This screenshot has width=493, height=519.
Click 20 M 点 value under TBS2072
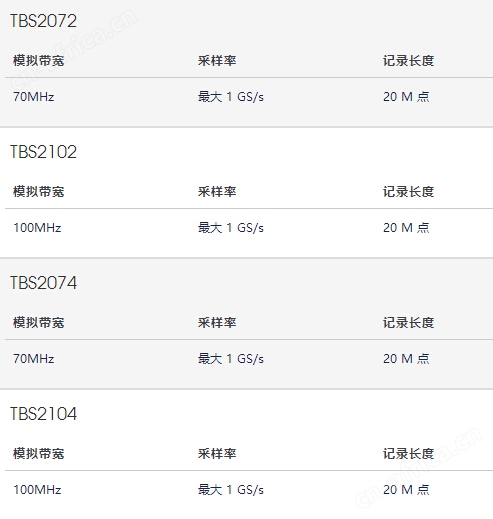tap(406, 97)
